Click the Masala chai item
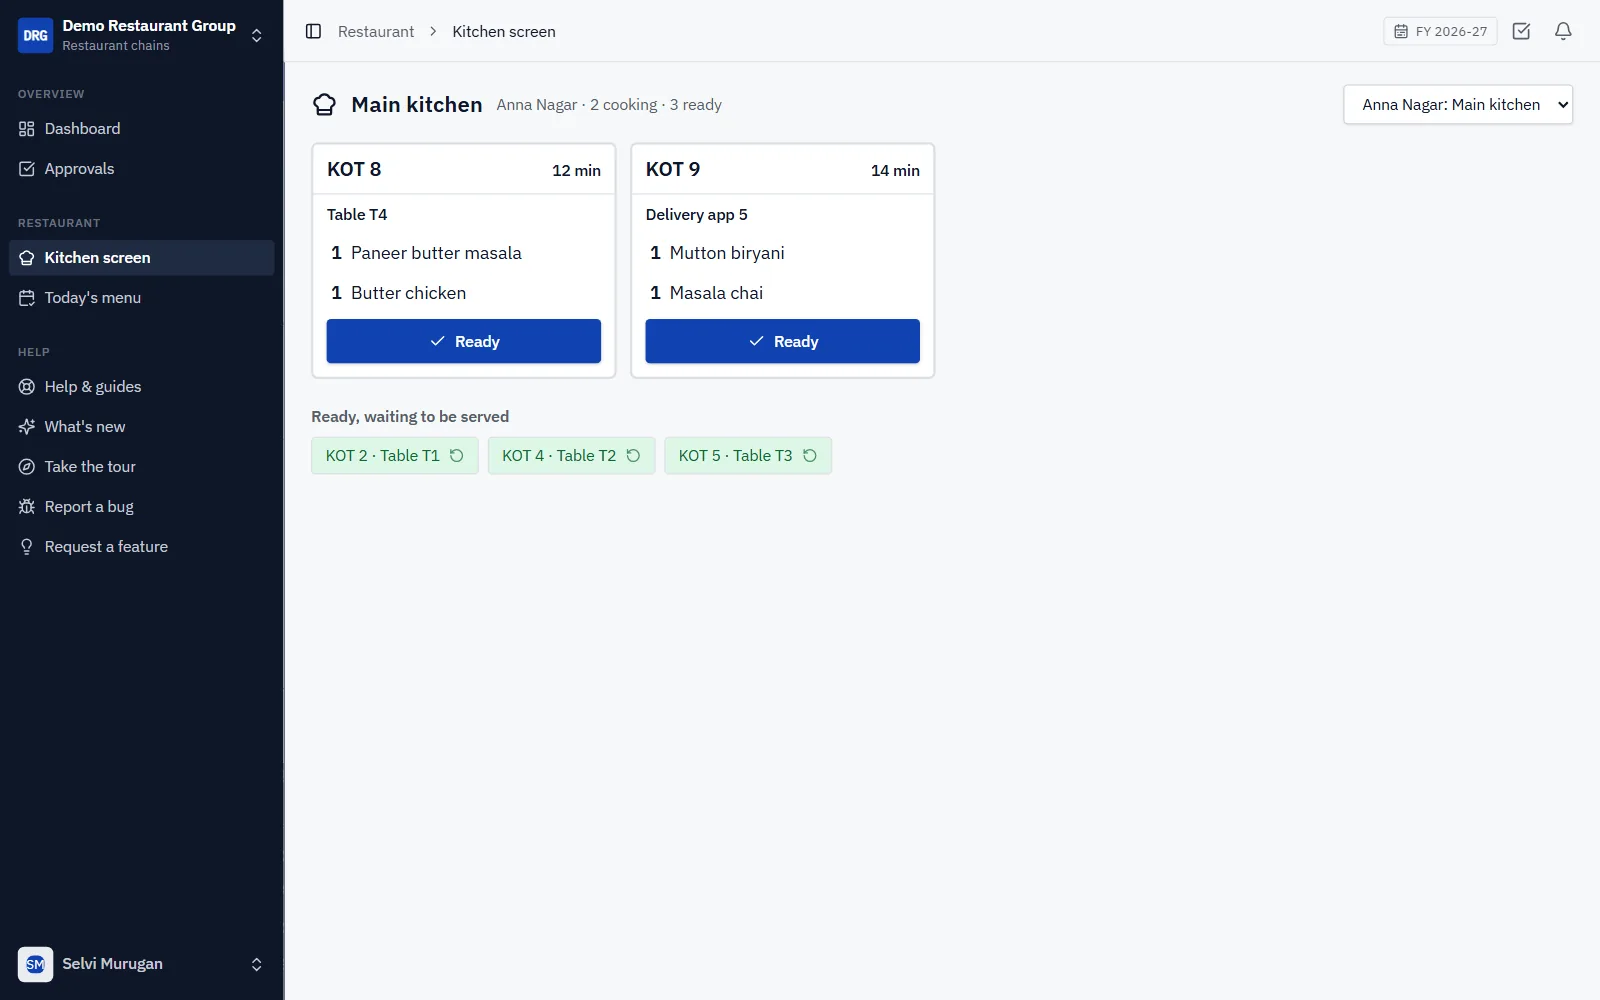The image size is (1600, 1000). tap(716, 293)
